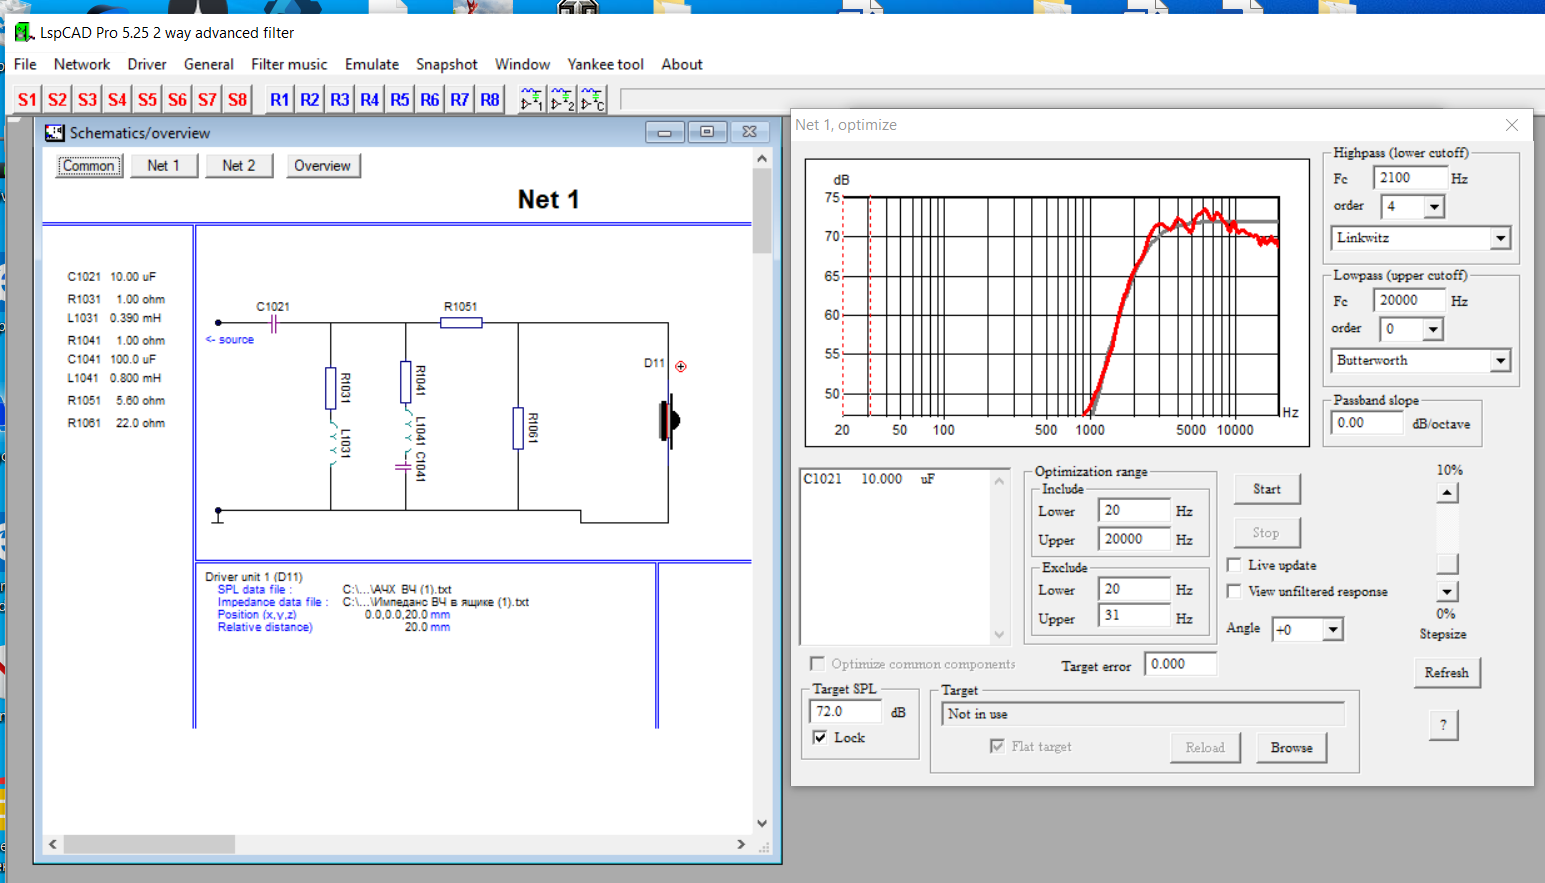
Task: Toggle View unfiltered response checkbox
Action: (1235, 591)
